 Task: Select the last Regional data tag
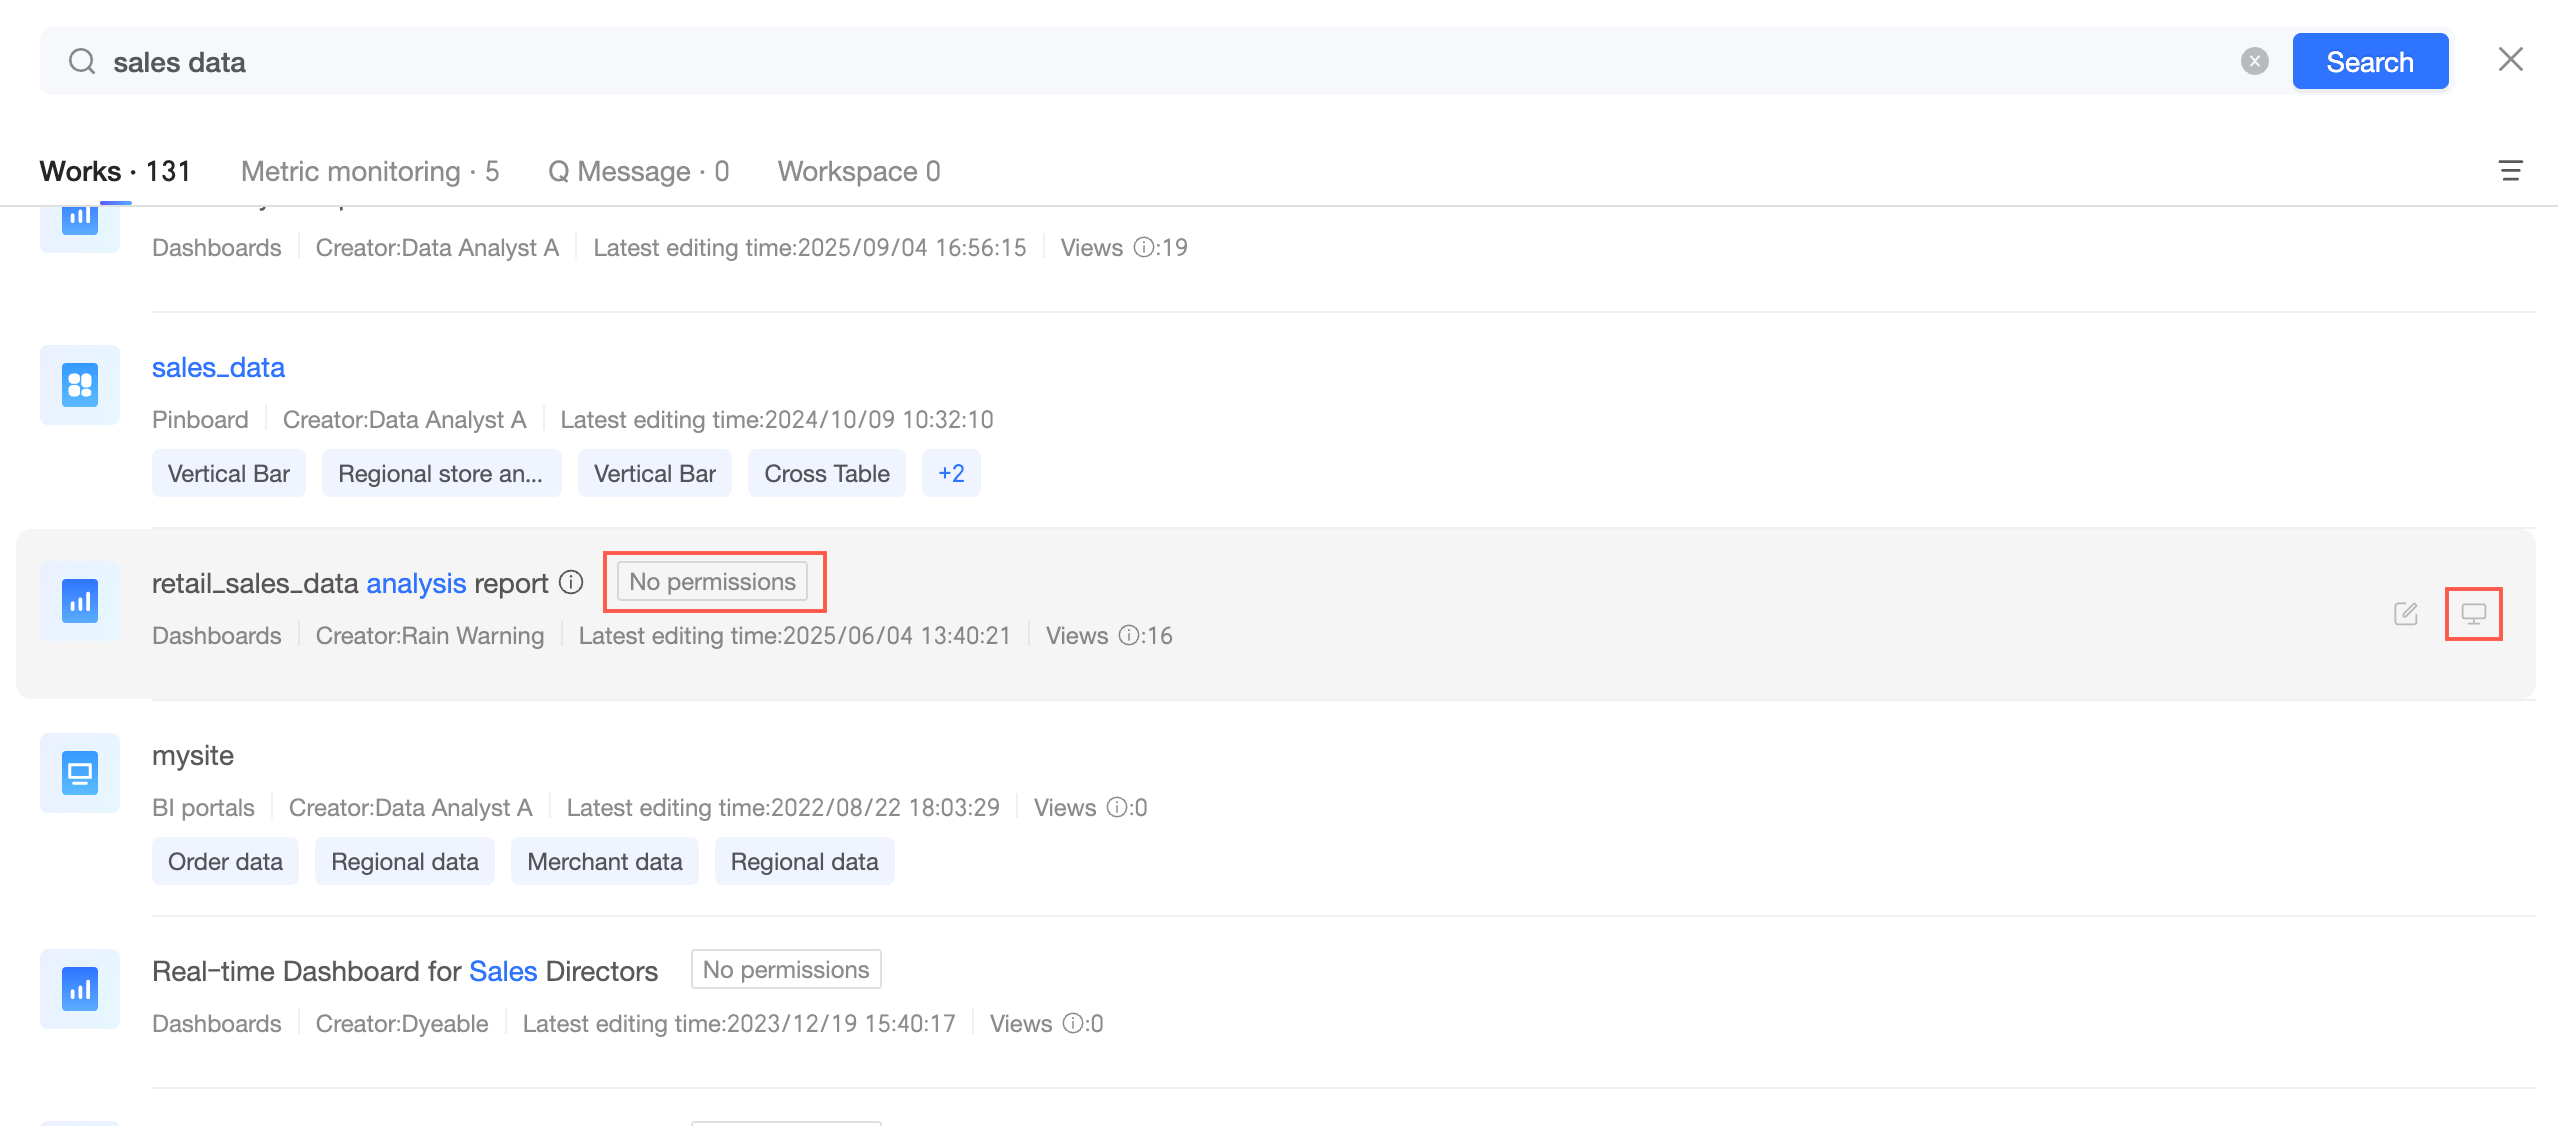(x=805, y=862)
